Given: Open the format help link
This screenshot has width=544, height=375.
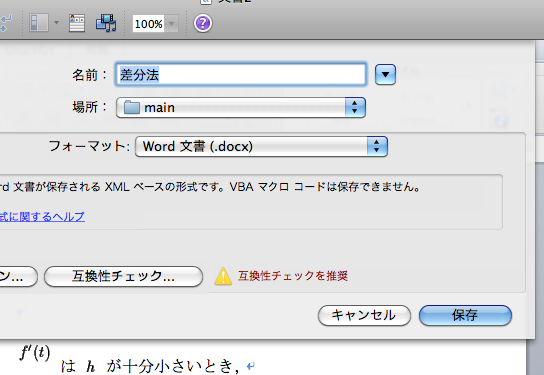Looking at the screenshot, I should [42, 217].
